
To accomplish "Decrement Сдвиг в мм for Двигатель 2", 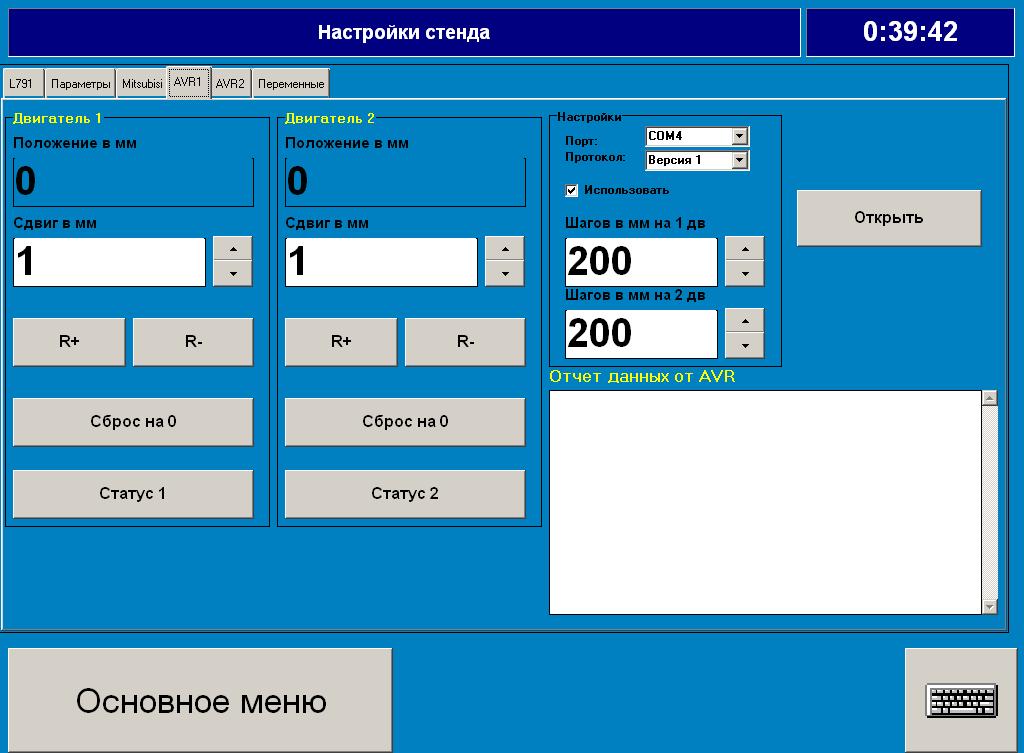I will [505, 272].
